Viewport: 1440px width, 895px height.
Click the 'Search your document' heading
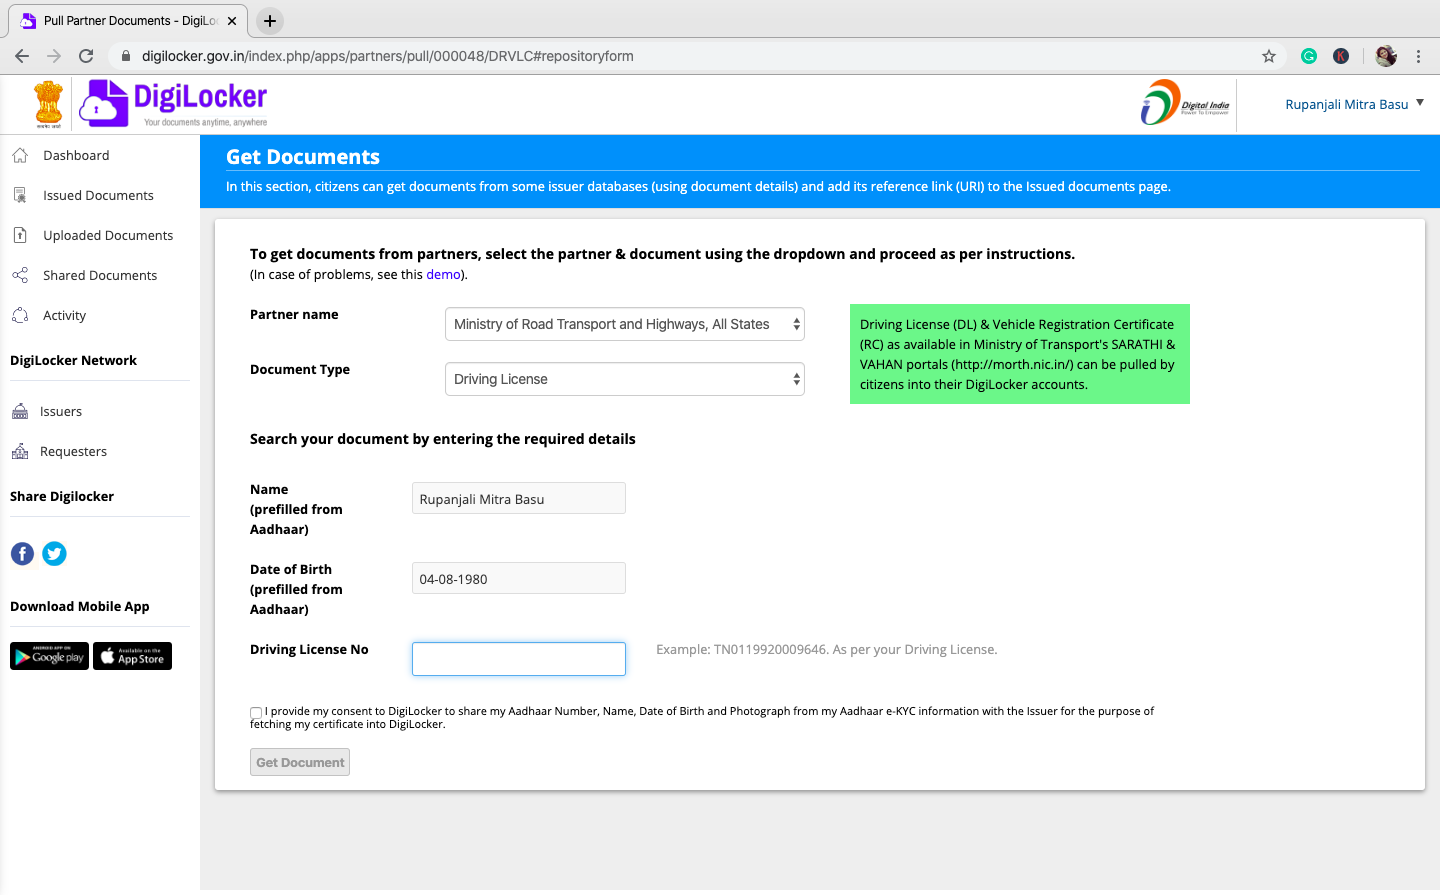[x=443, y=439]
